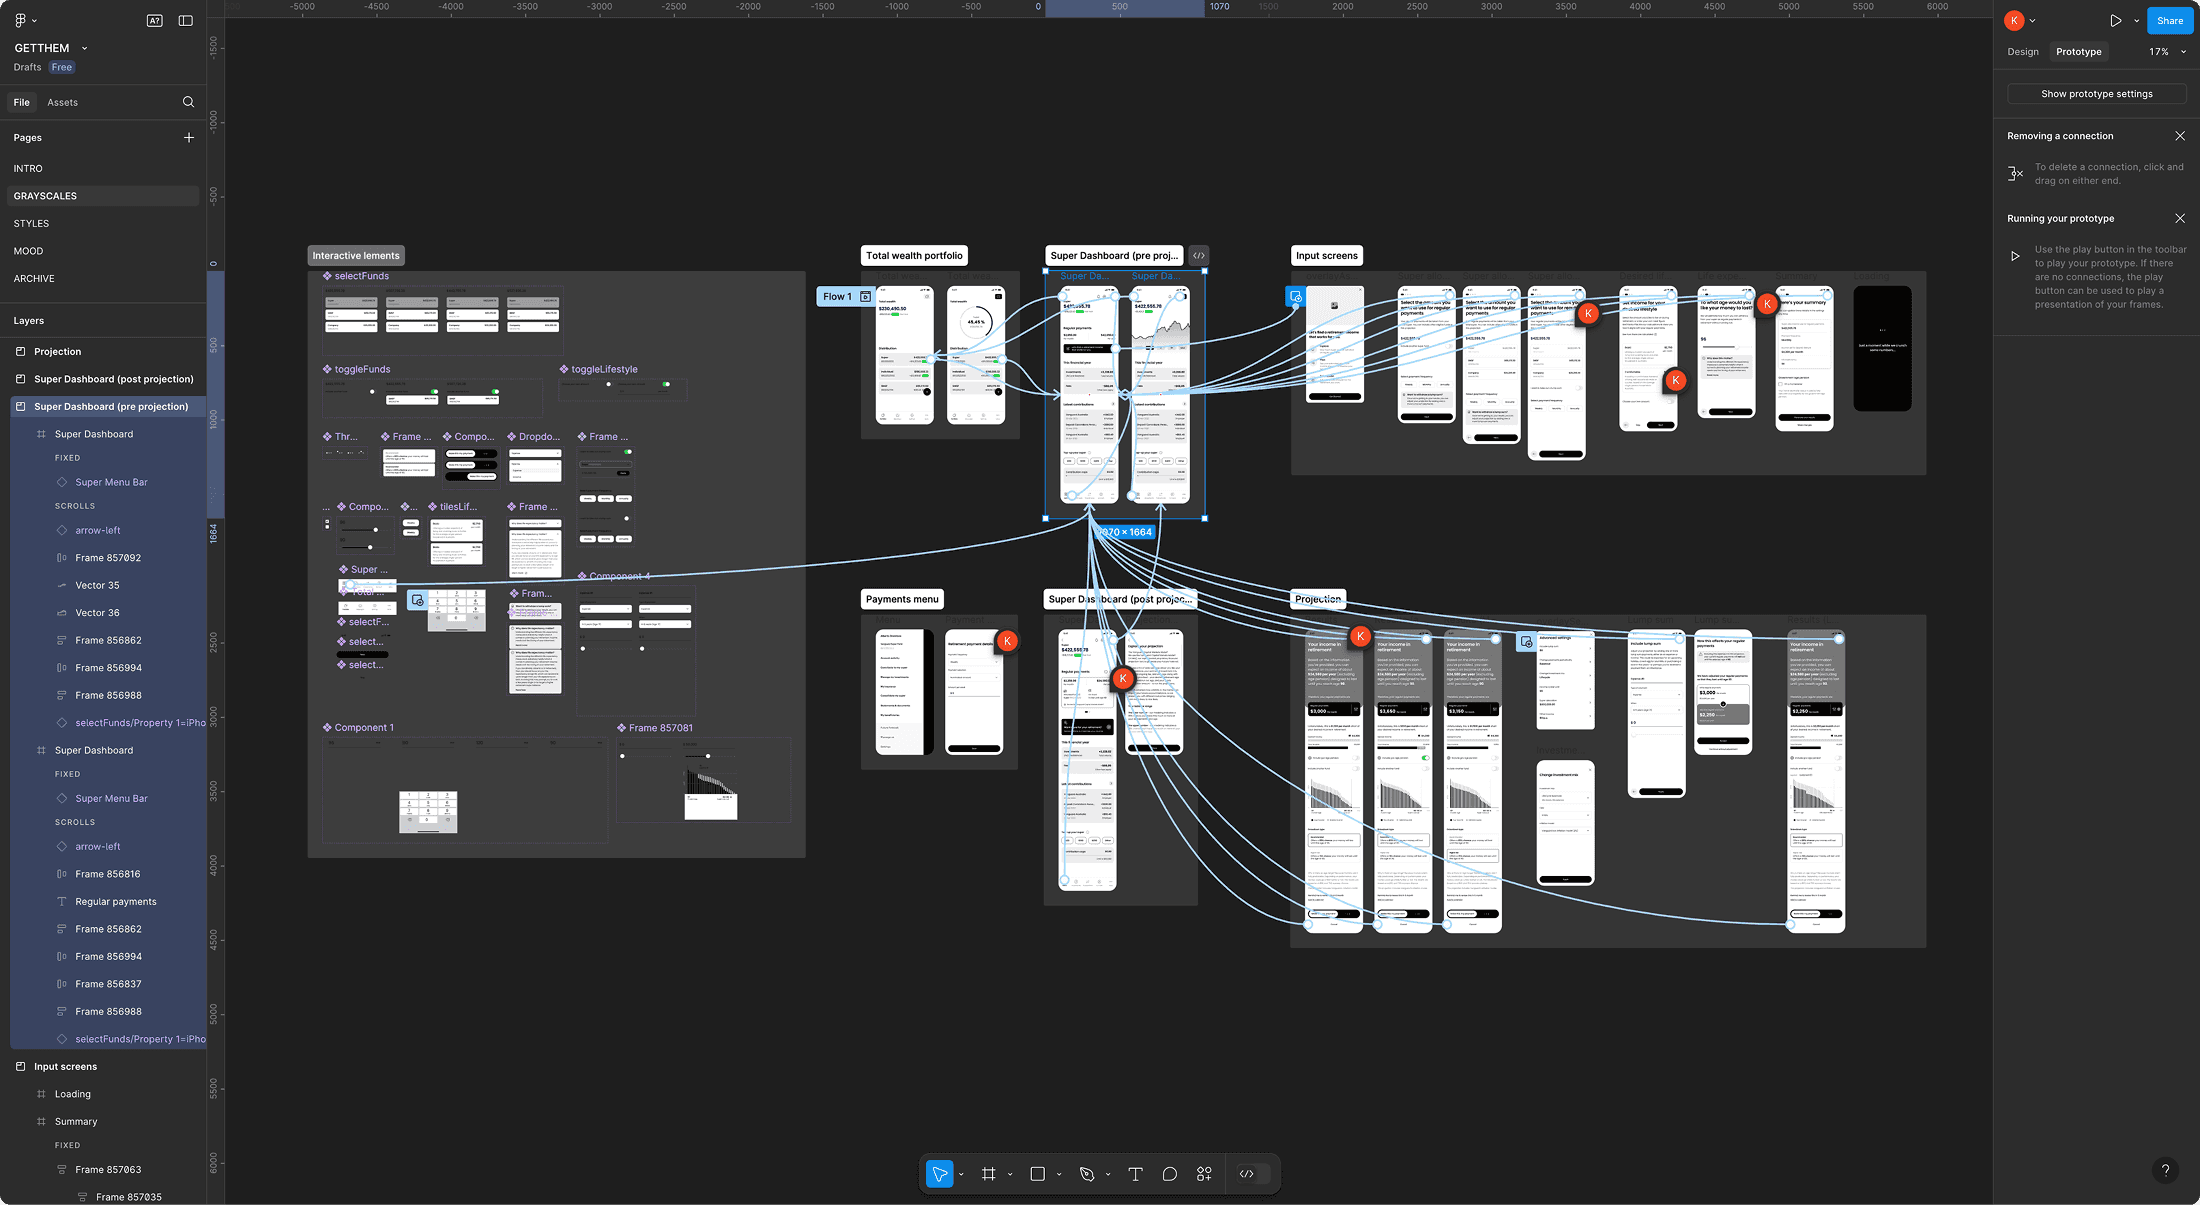
Task: Click the text icon beside Regular payments layer
Action: [62, 902]
